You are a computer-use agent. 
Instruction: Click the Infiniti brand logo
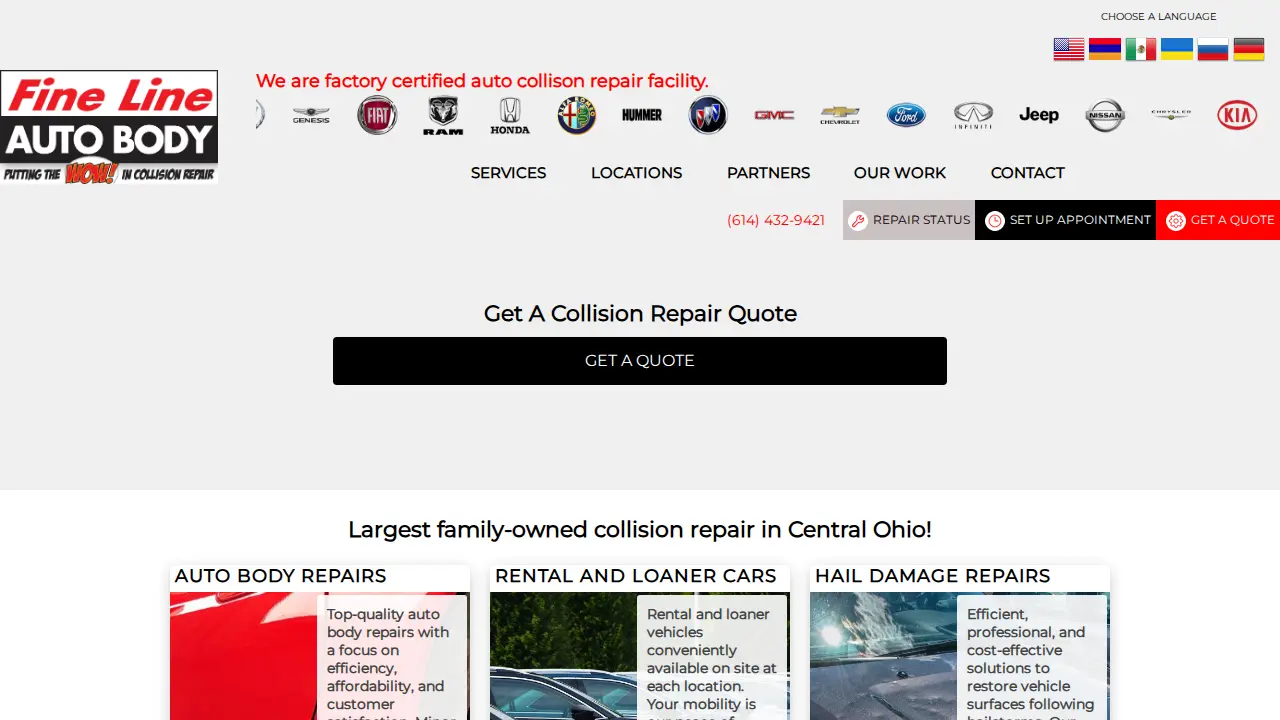(973, 115)
